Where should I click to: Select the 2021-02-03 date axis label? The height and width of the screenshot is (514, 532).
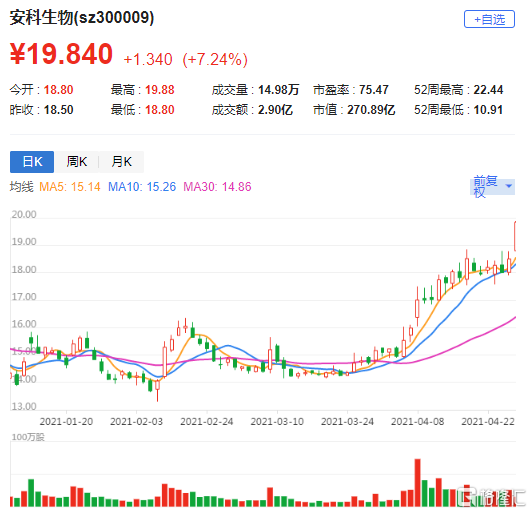[136, 422]
